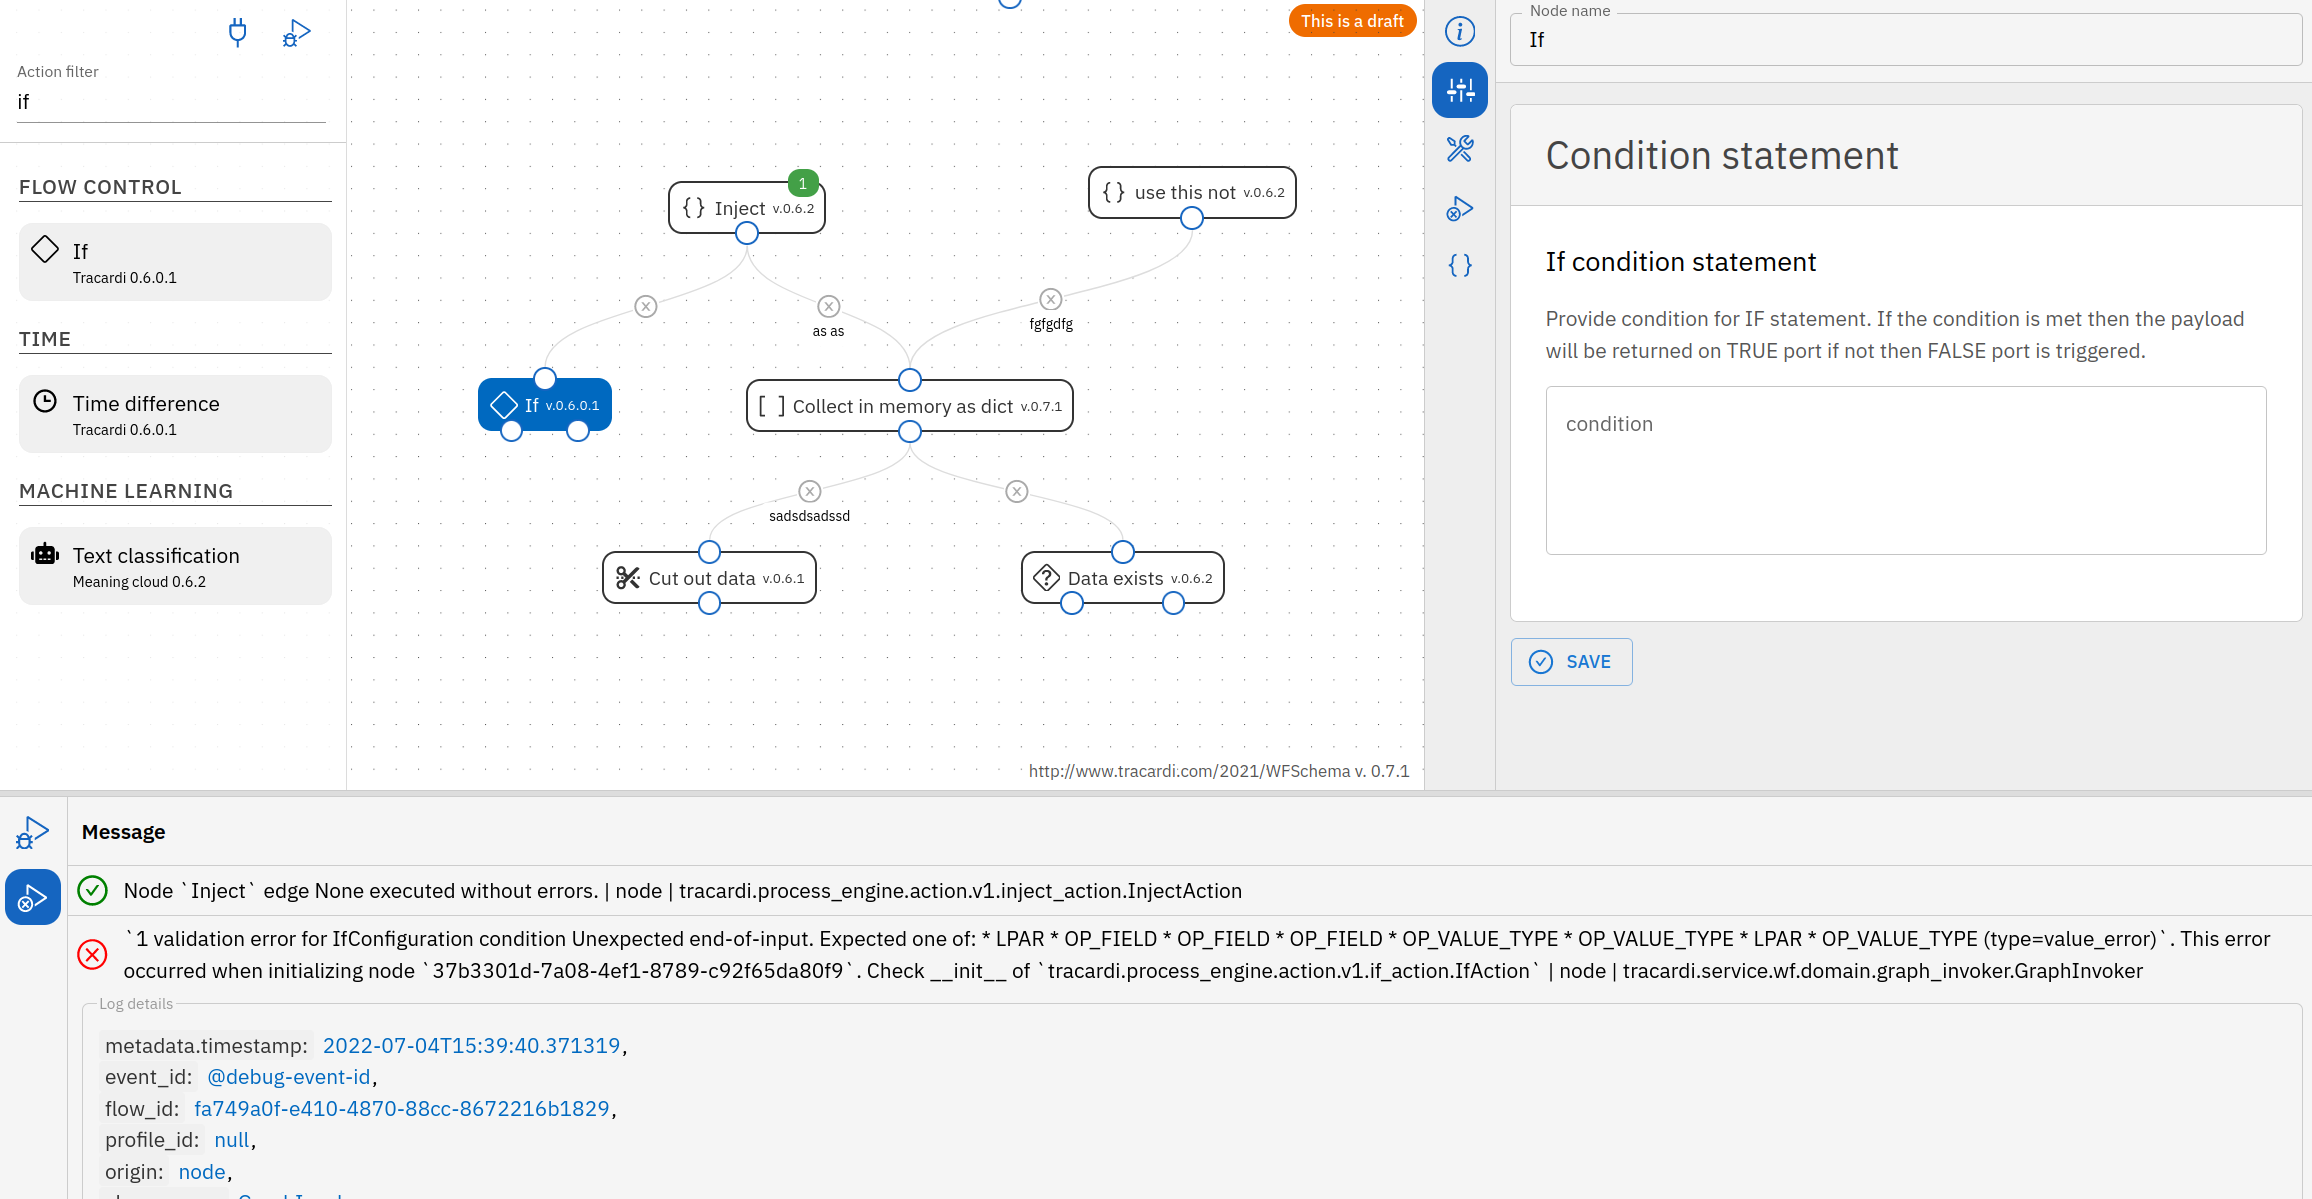Click the blue debug icon in bottom-left corner
This screenshot has height=1199, width=2312.
pos(32,896)
